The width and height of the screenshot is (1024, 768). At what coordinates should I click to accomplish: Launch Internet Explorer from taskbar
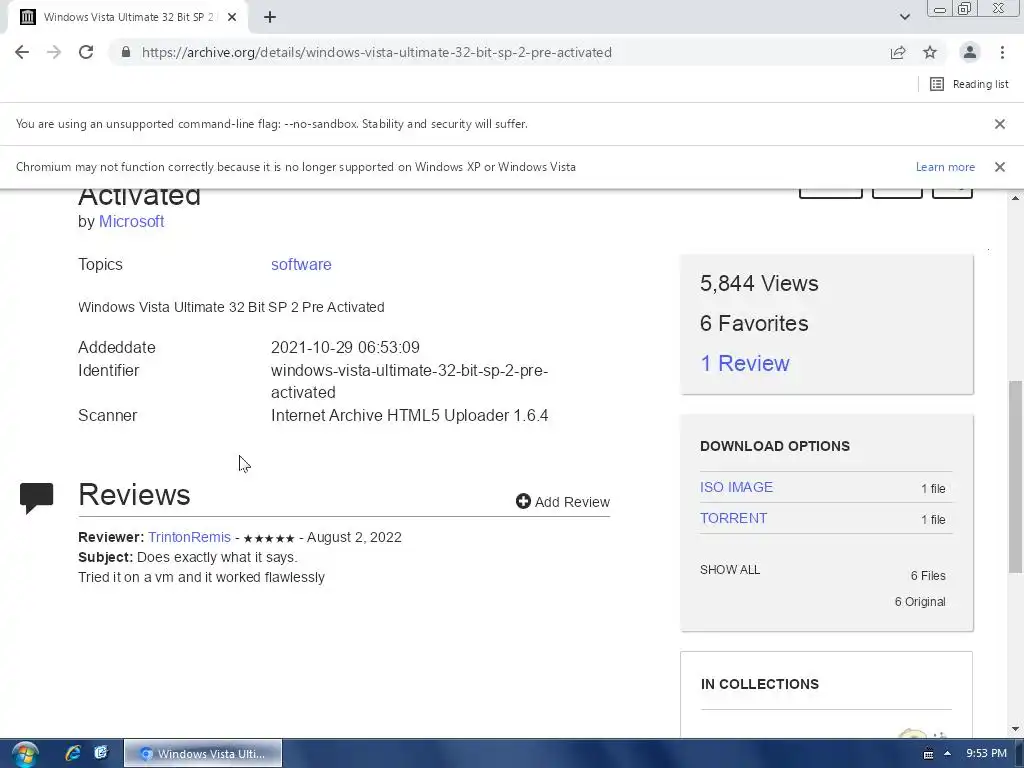(72, 754)
